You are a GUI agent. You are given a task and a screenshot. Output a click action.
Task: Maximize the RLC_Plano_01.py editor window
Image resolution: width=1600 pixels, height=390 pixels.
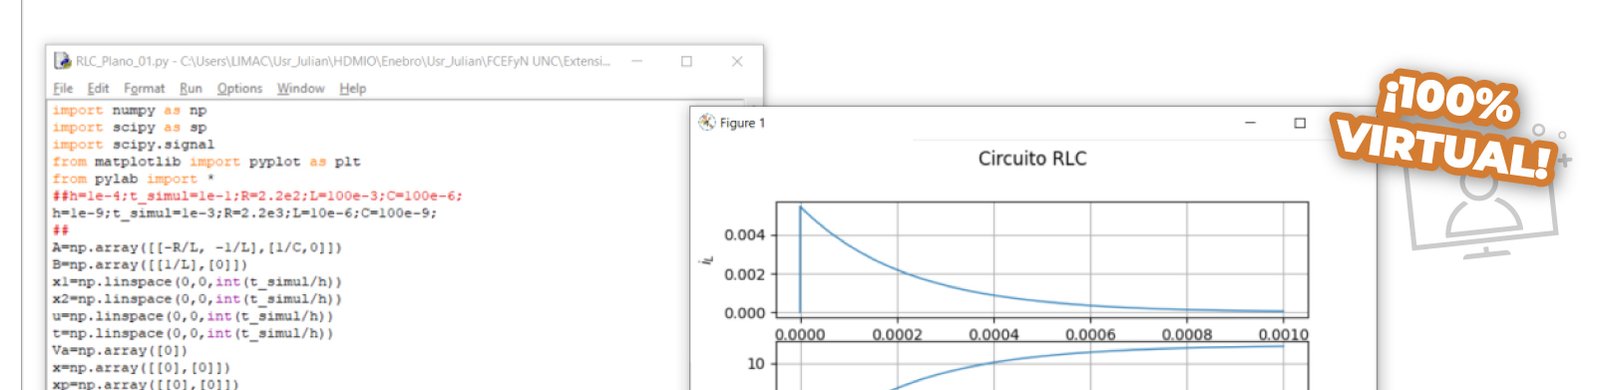686,61
